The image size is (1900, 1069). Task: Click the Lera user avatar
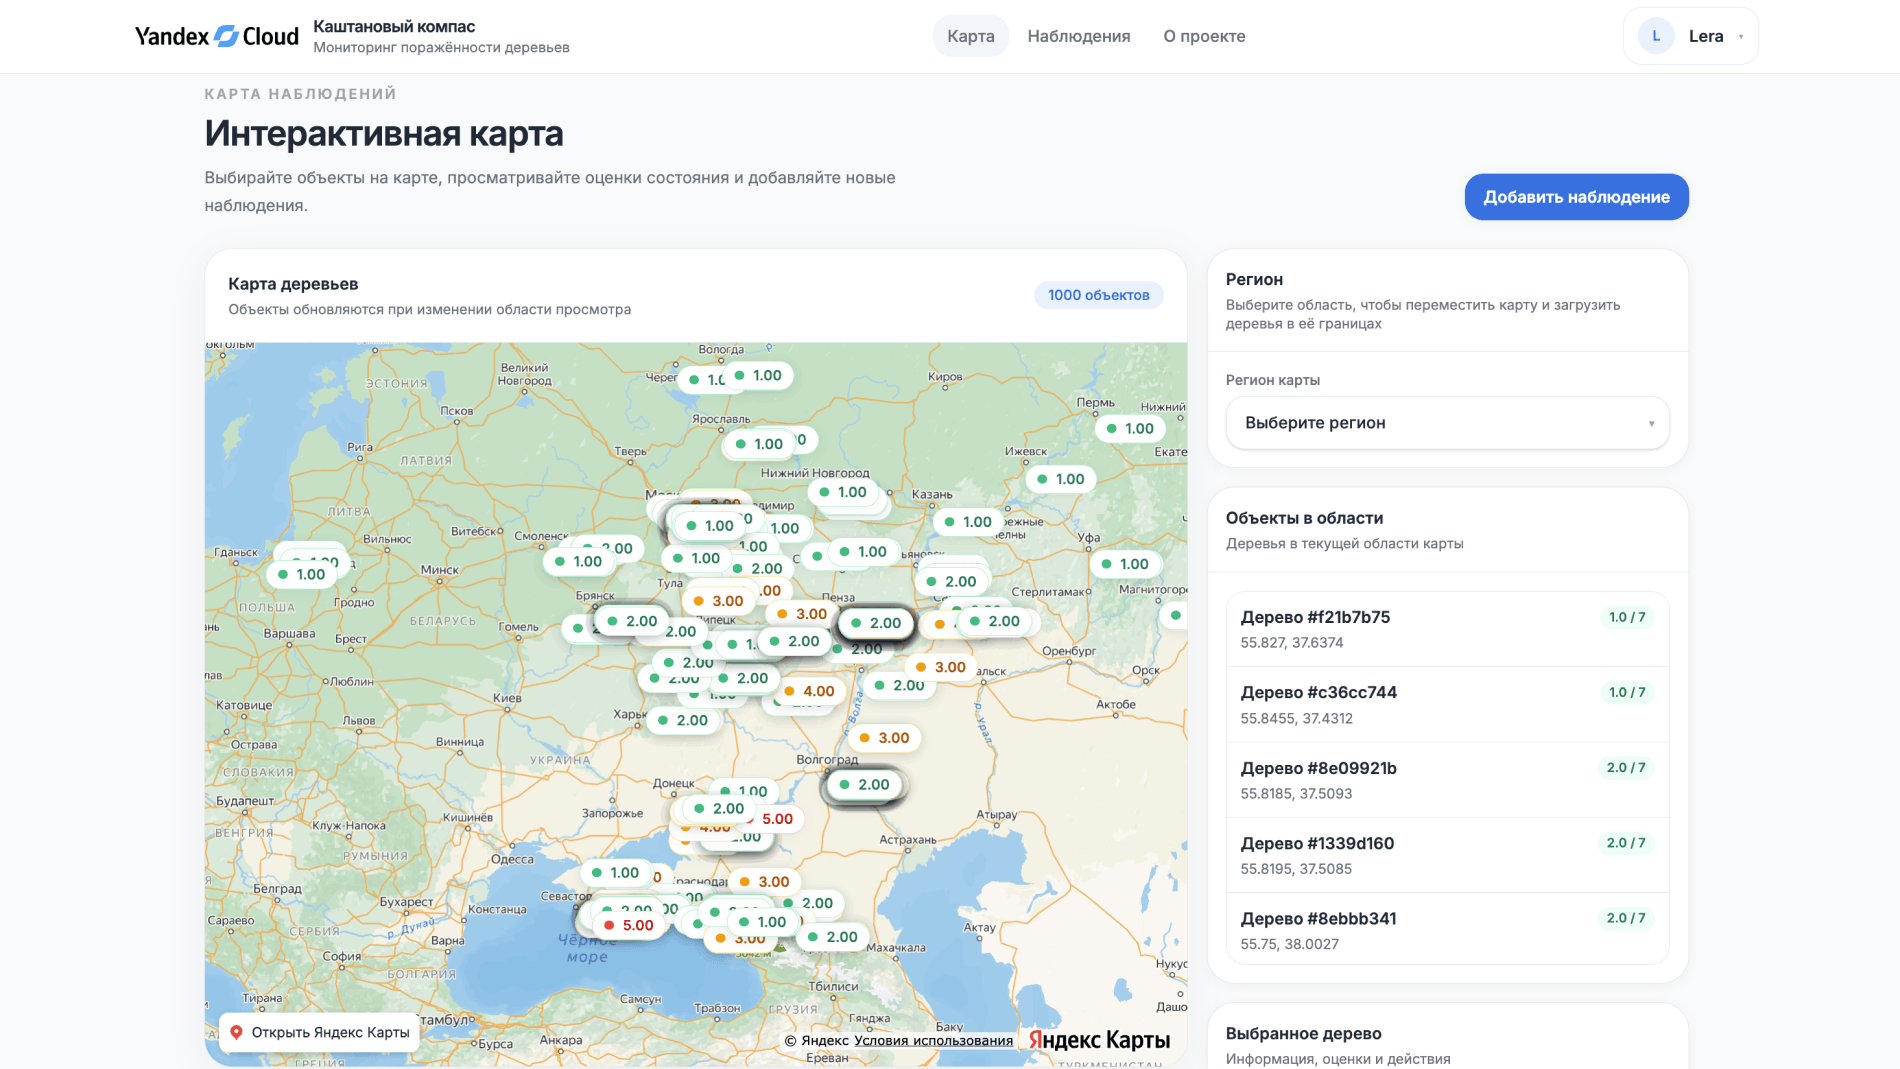[x=1656, y=36]
